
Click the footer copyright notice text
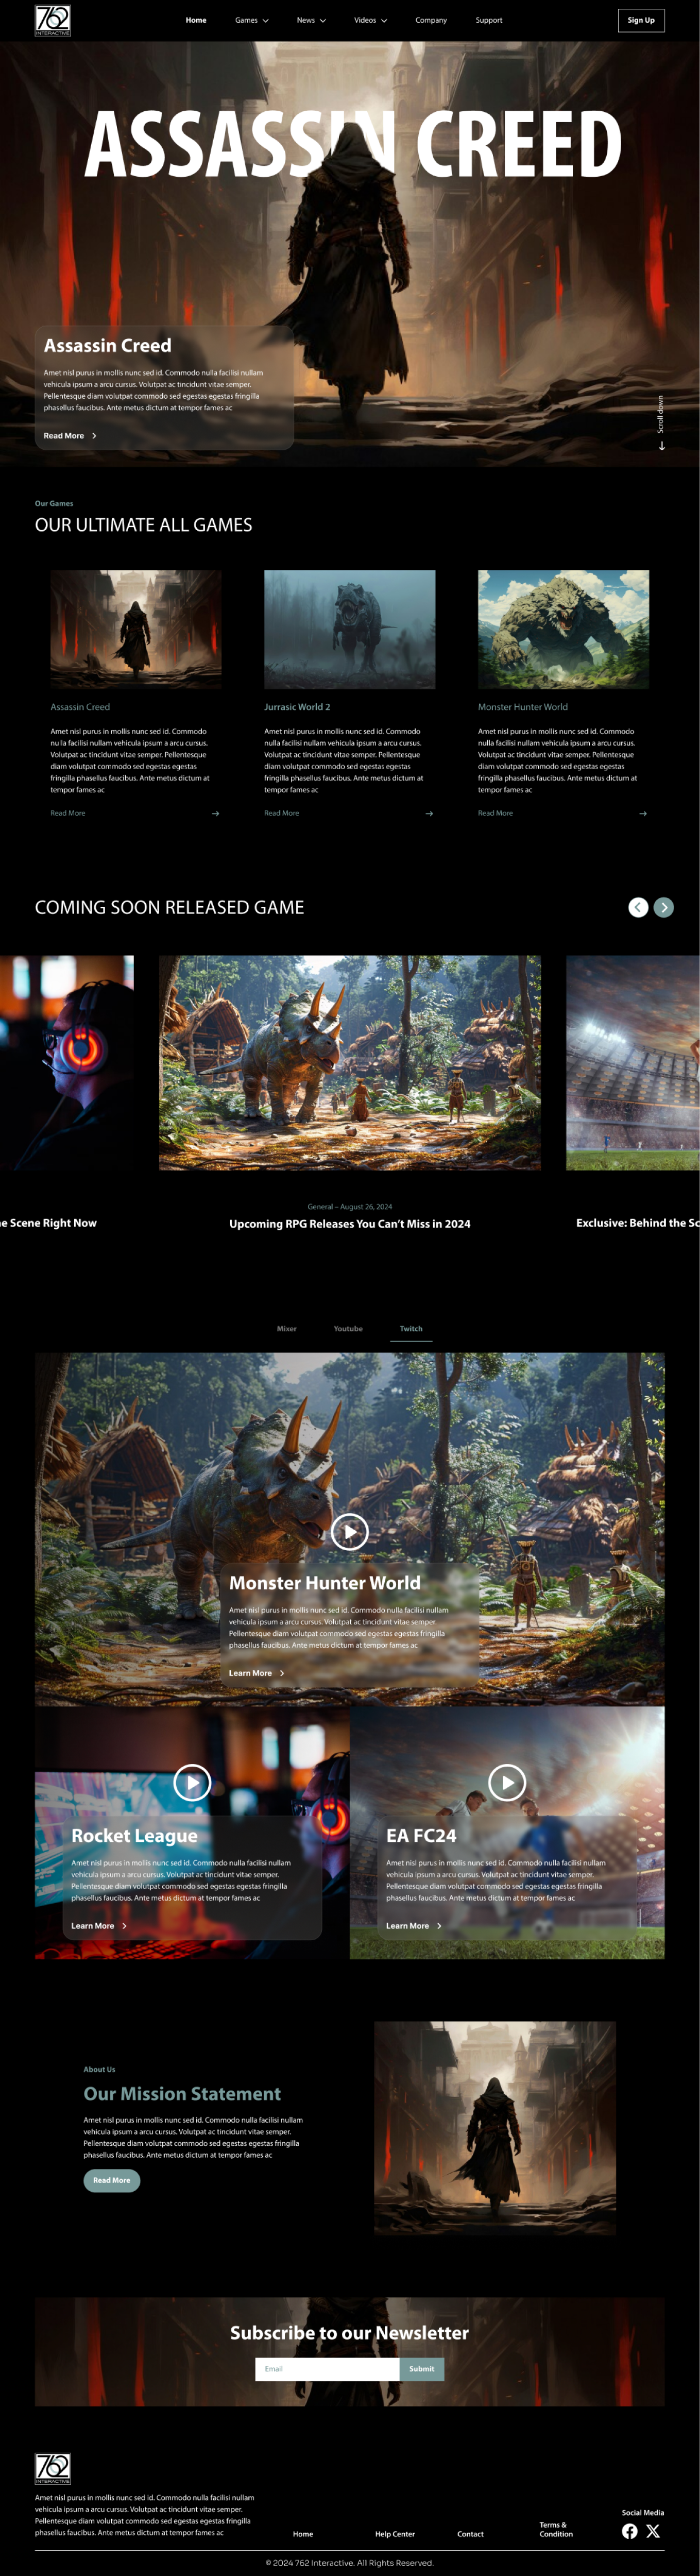click(350, 2563)
